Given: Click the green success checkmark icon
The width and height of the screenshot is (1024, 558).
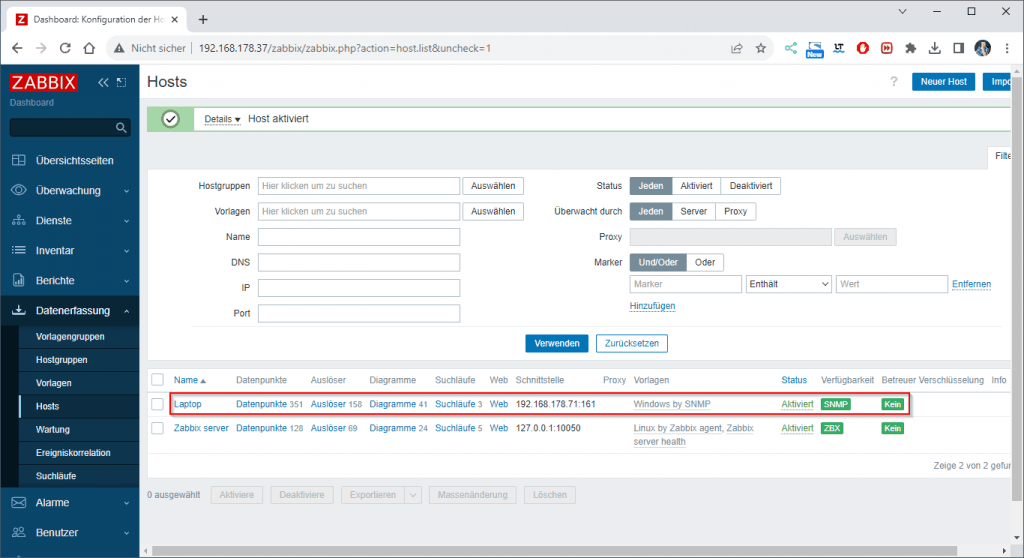Looking at the screenshot, I should (170, 119).
